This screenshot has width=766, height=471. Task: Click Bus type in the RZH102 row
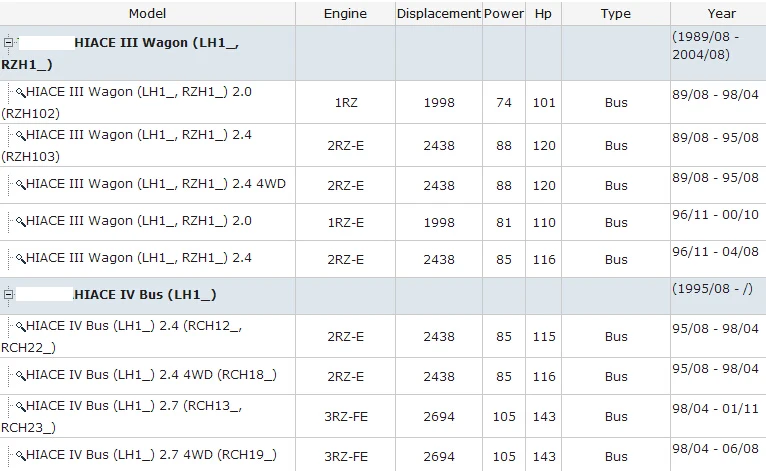coord(616,103)
